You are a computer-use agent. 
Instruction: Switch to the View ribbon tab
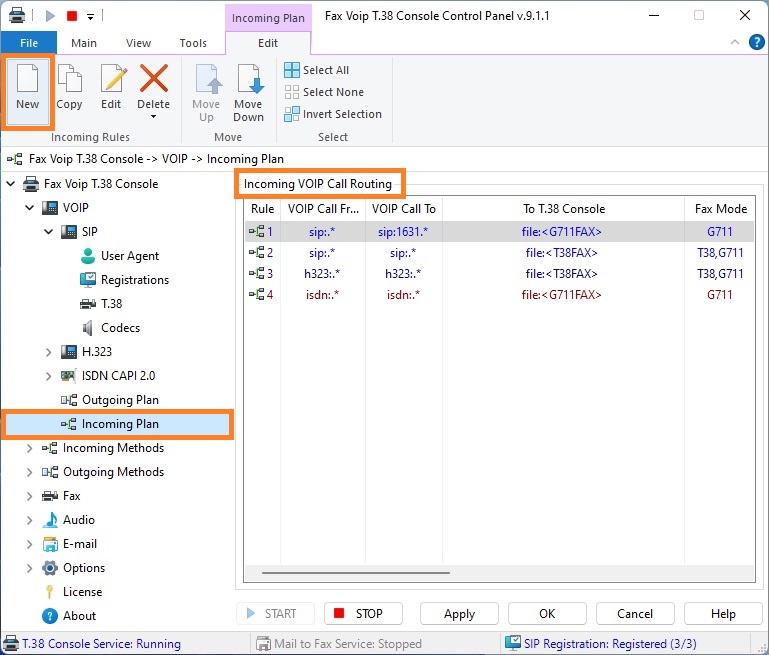[138, 43]
